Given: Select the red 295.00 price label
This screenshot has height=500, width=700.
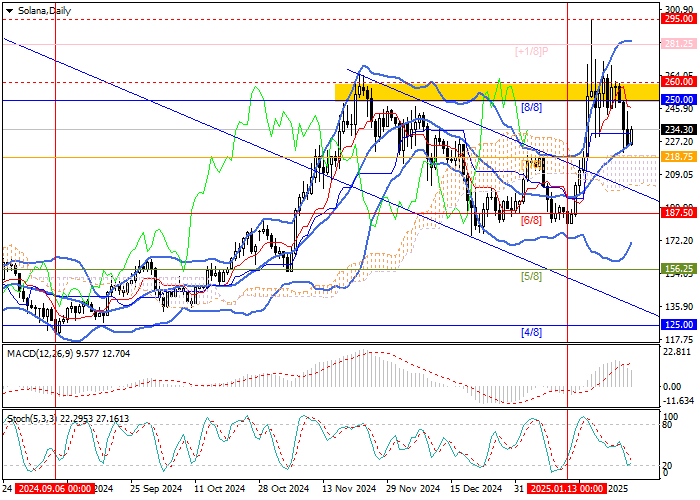Looking at the screenshot, I should [x=680, y=18].
